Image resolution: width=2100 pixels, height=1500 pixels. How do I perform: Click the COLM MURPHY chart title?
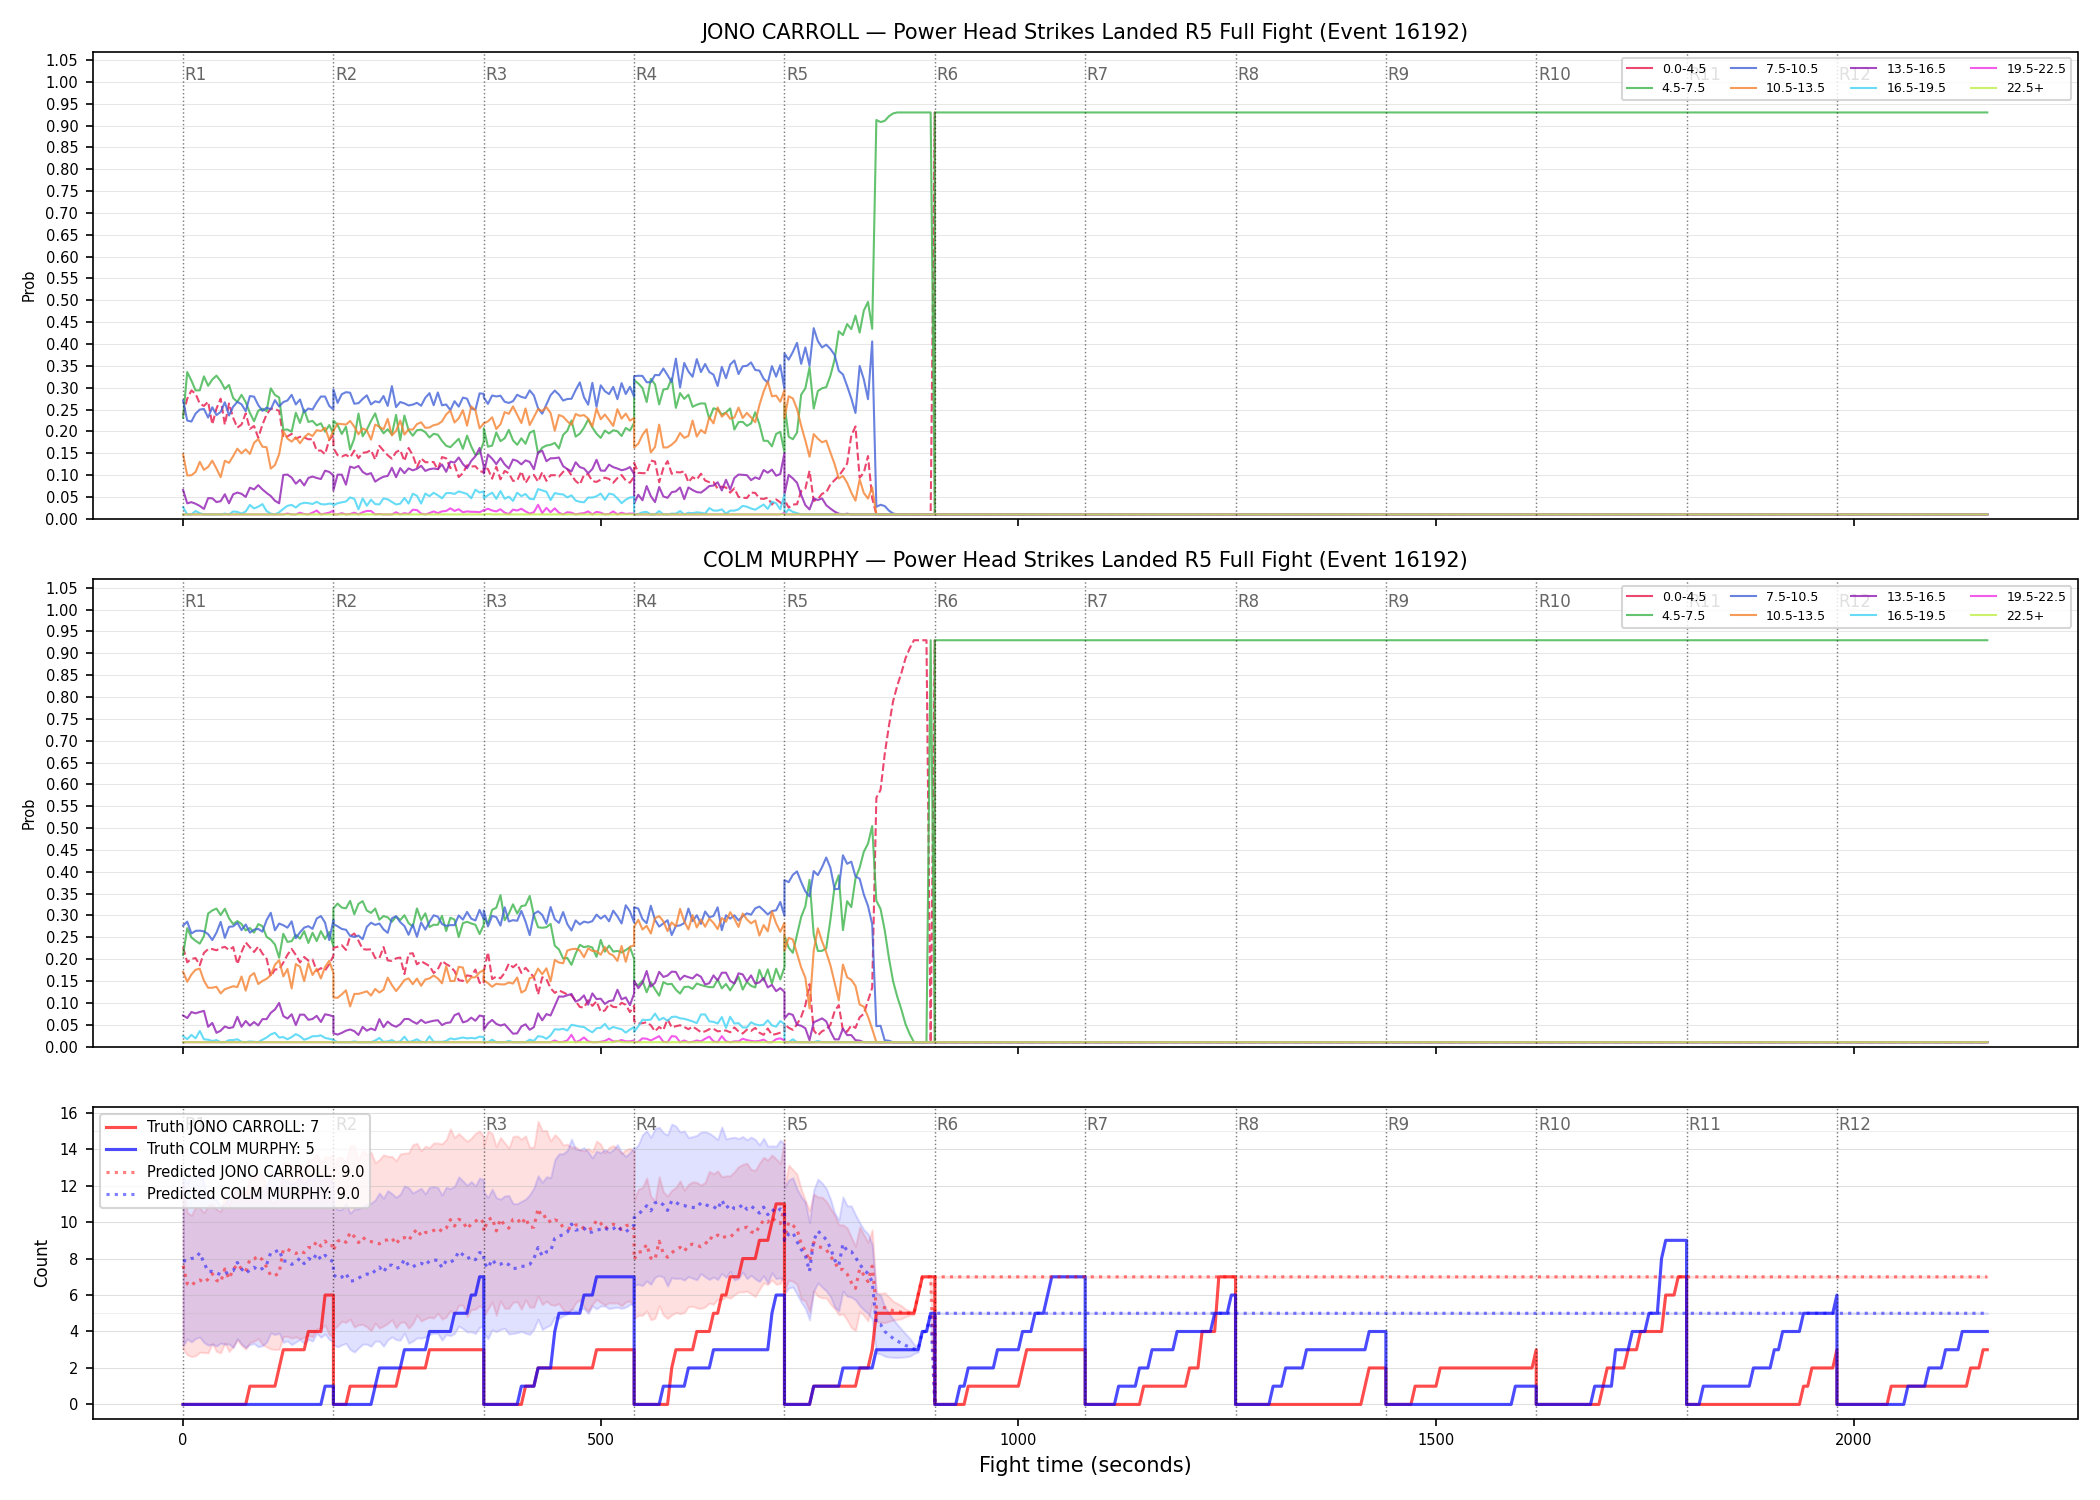(x=1085, y=560)
